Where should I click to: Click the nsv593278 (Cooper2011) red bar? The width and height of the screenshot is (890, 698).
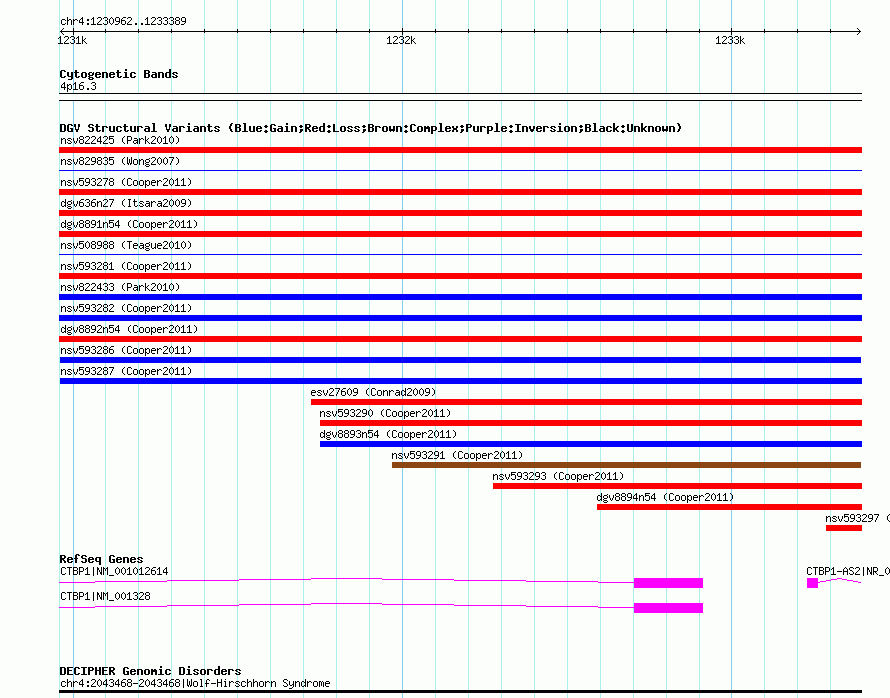point(460,192)
